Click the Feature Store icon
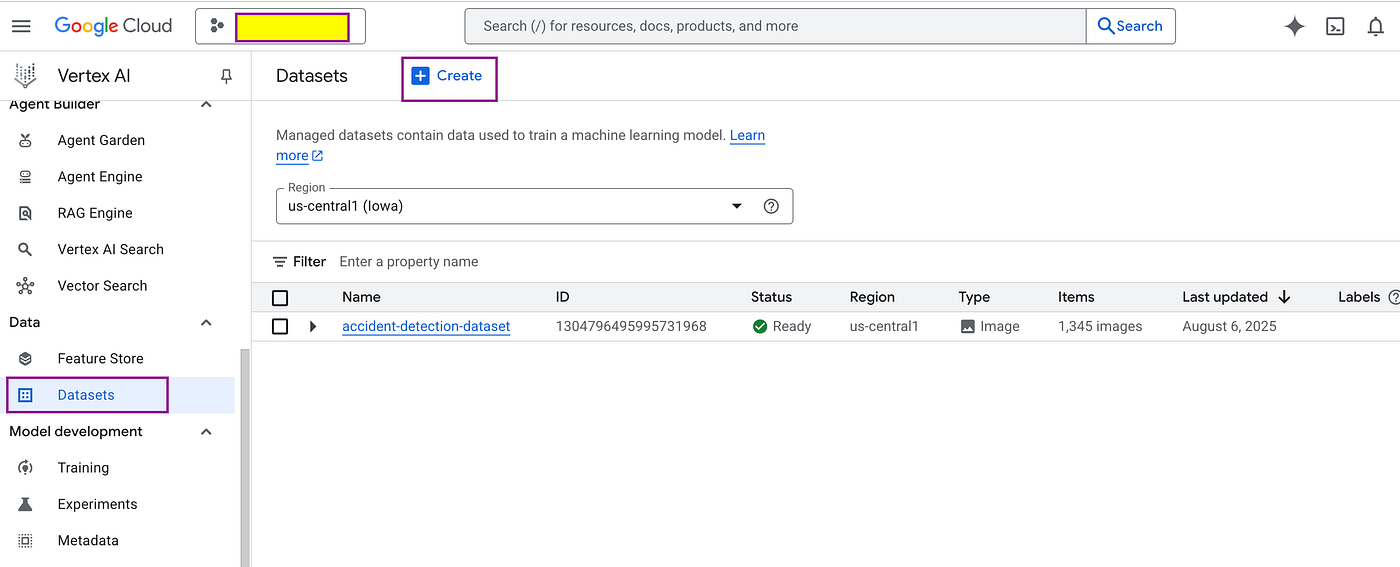The image size is (1400, 567). [26, 358]
